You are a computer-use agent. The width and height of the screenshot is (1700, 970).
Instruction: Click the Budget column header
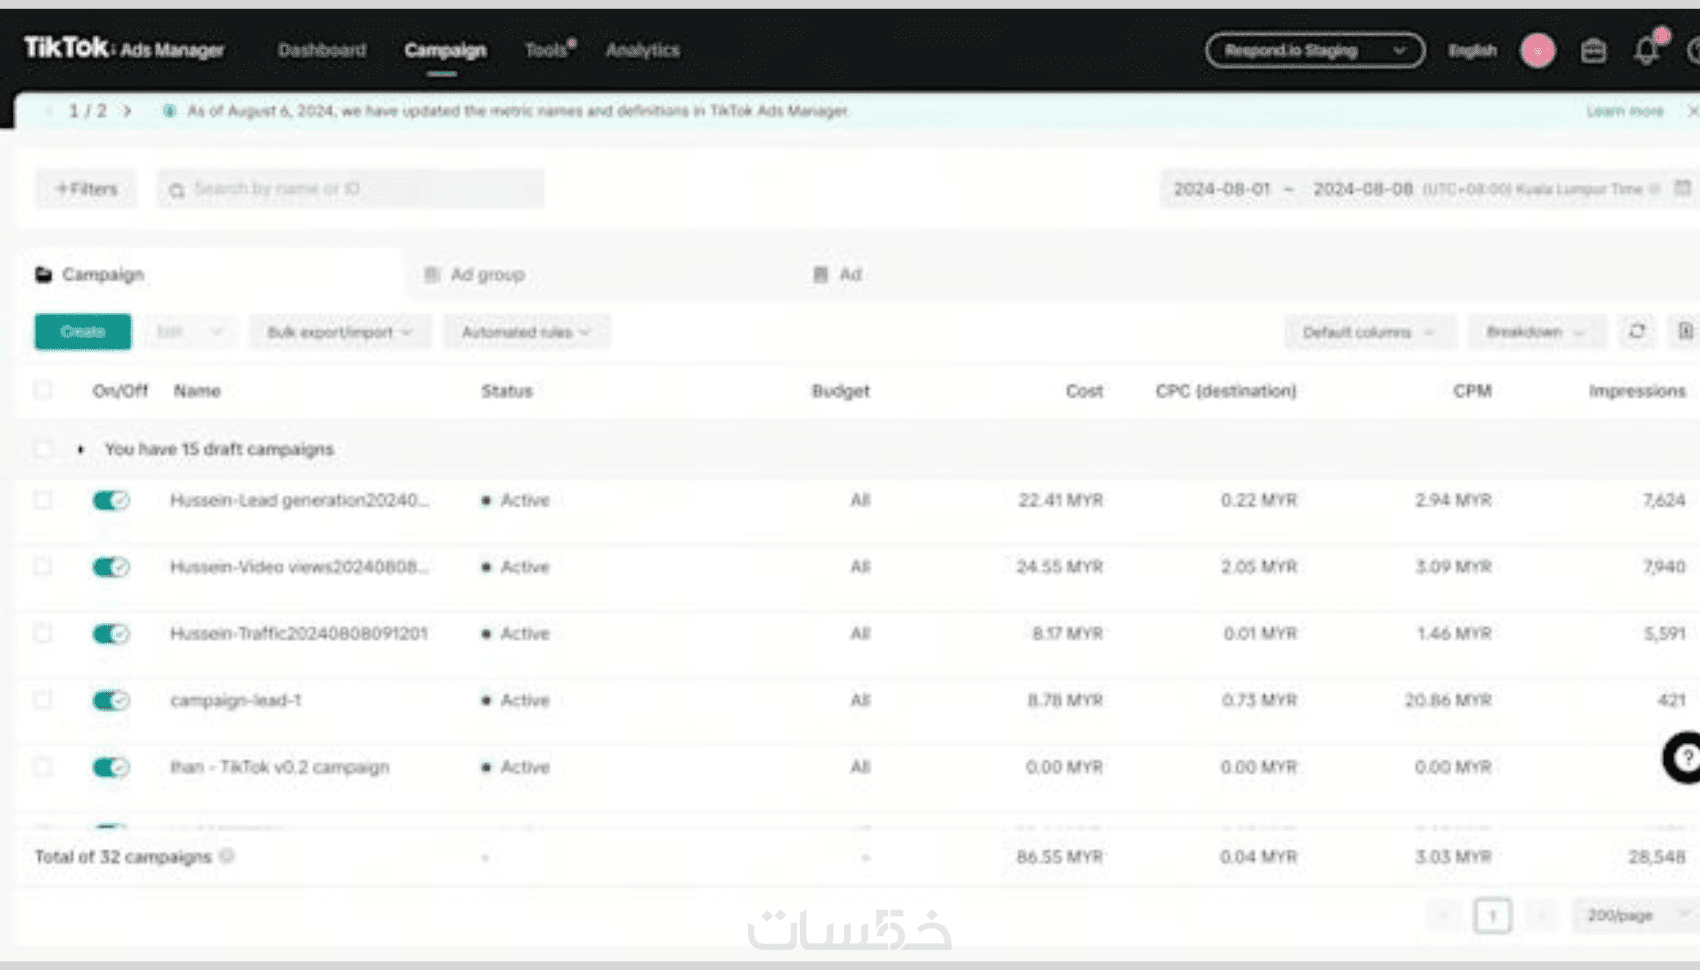[x=840, y=391]
